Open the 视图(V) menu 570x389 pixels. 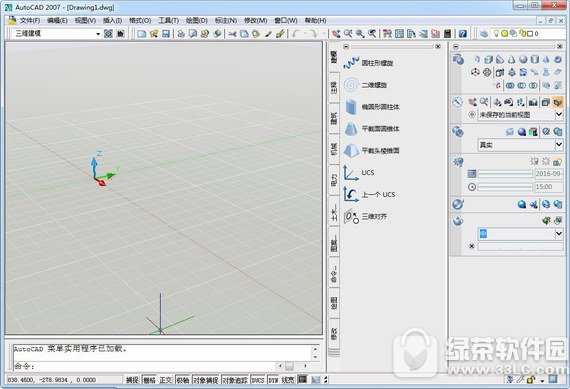[85, 21]
